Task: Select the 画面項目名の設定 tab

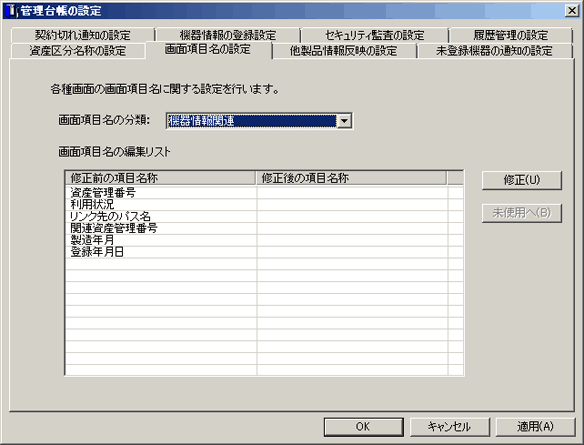Action: pos(208,49)
